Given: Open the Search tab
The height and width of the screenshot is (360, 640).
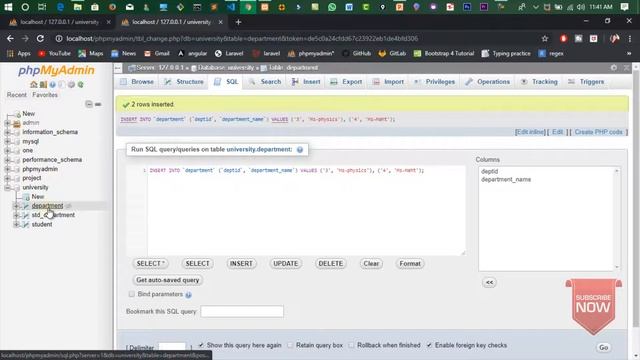Looking at the screenshot, I should pyautogui.click(x=265, y=82).
